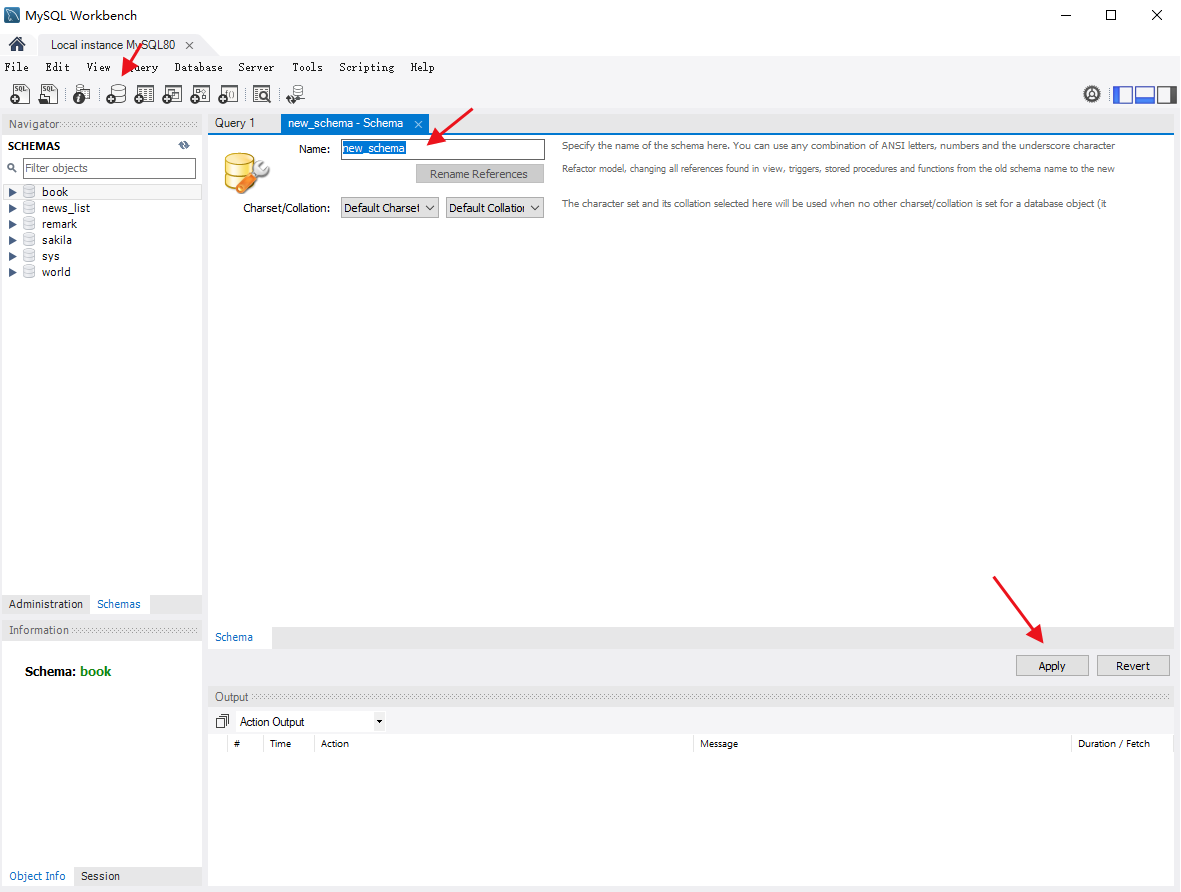Create a new schema toolbar icon
Viewport: 1181px width, 892px height.
click(116, 94)
